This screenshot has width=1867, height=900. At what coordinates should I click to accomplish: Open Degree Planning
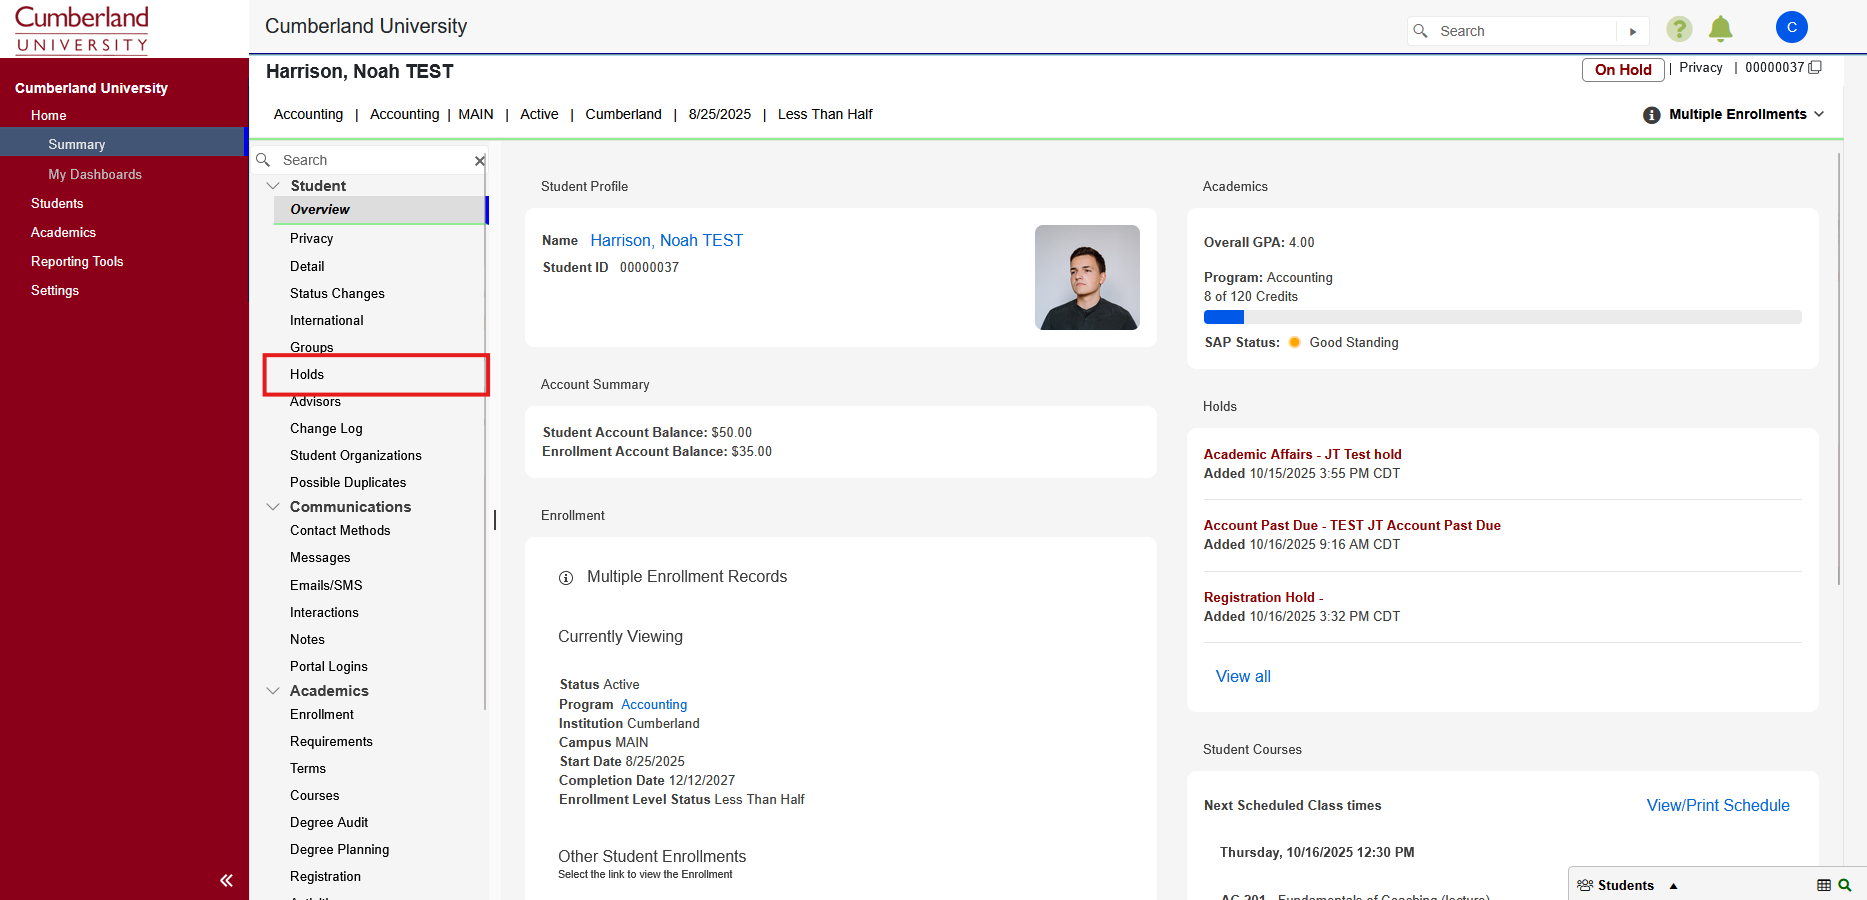(x=340, y=849)
